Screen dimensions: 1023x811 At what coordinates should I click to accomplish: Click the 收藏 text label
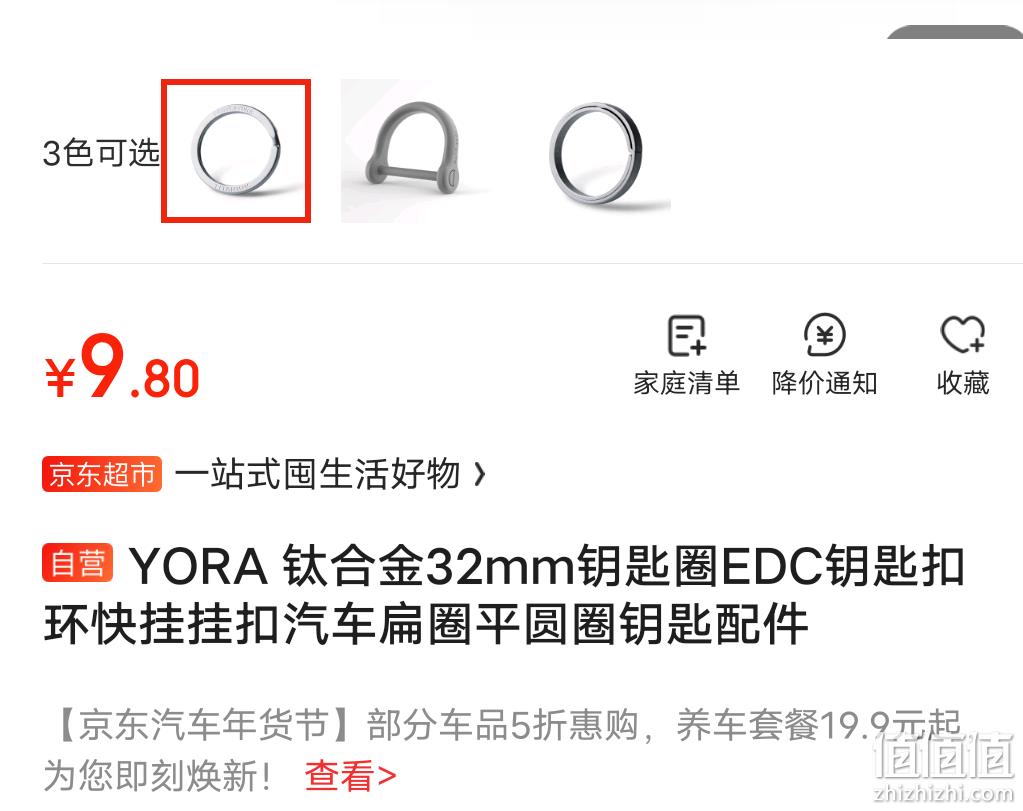click(x=963, y=383)
